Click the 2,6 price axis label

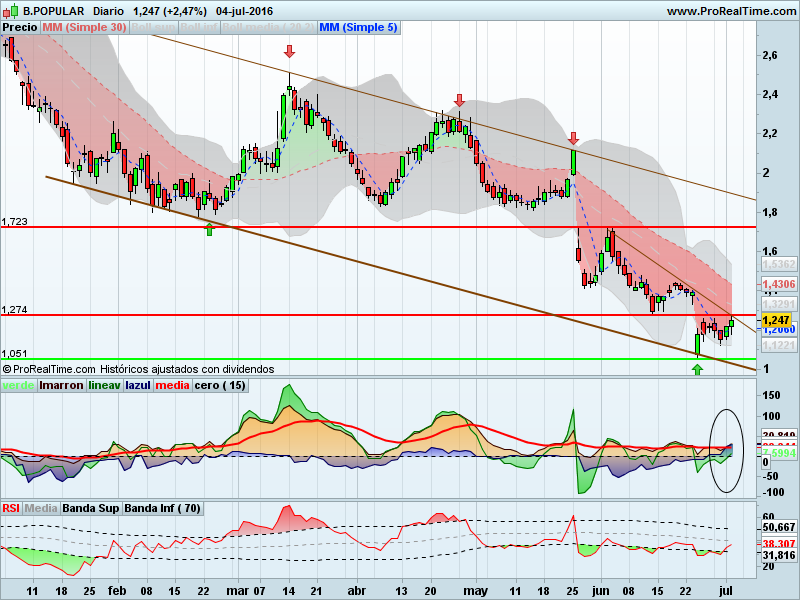pyautogui.click(x=769, y=55)
